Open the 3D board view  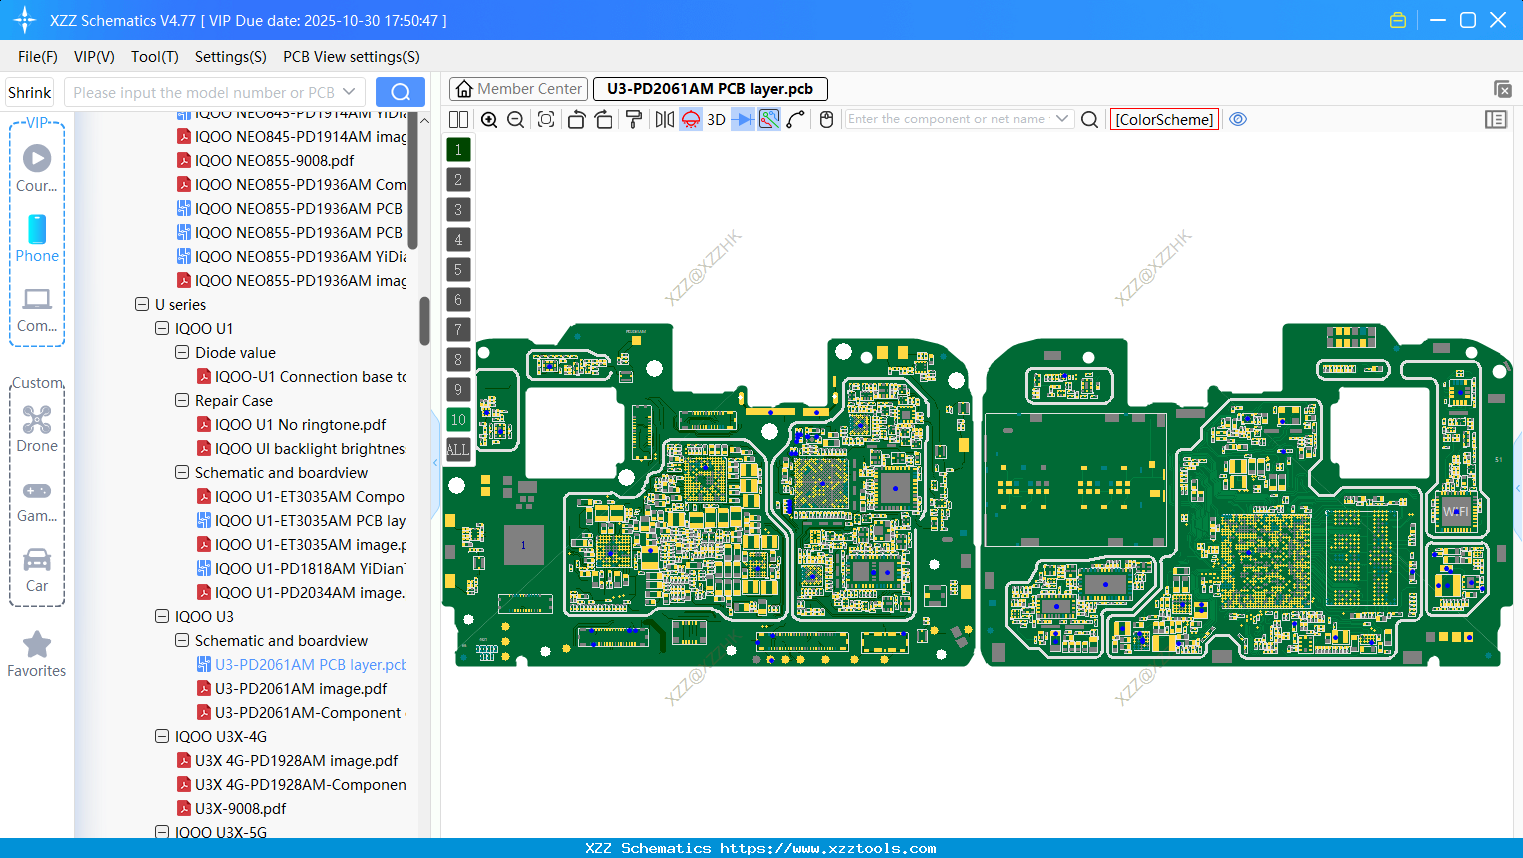(715, 119)
